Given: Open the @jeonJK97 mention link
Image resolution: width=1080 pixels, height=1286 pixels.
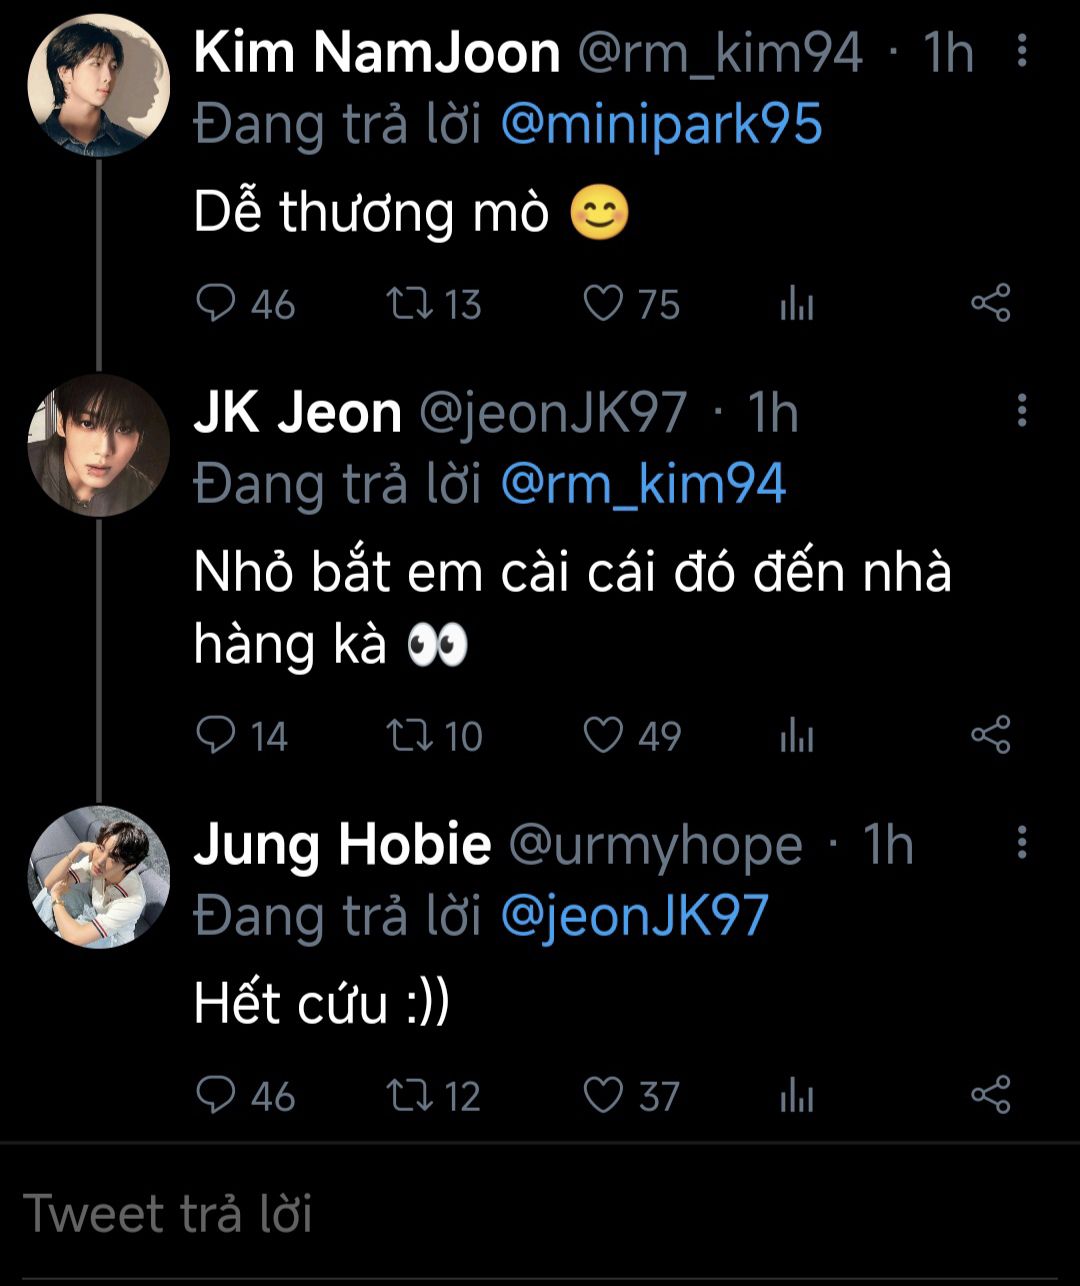Looking at the screenshot, I should coord(634,916).
